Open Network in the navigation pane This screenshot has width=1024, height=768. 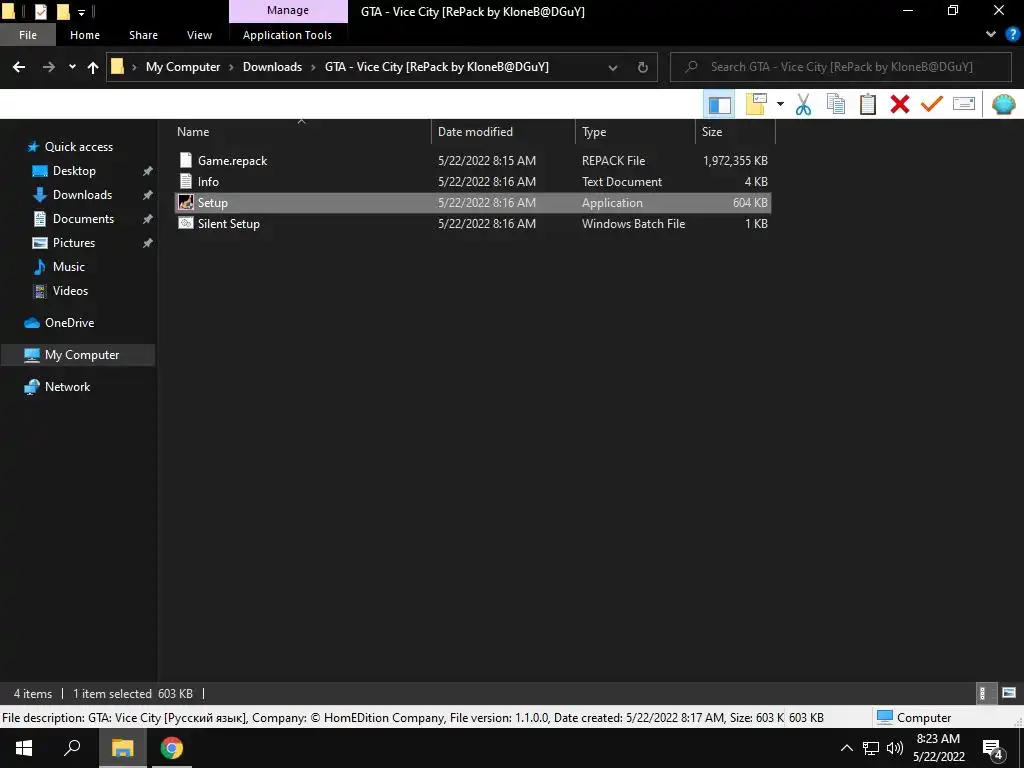point(67,387)
